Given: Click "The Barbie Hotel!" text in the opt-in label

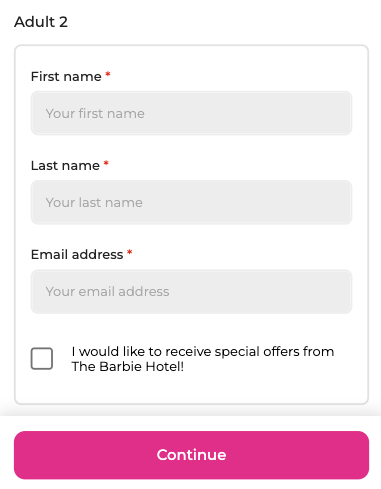Looking at the screenshot, I should (128, 367).
